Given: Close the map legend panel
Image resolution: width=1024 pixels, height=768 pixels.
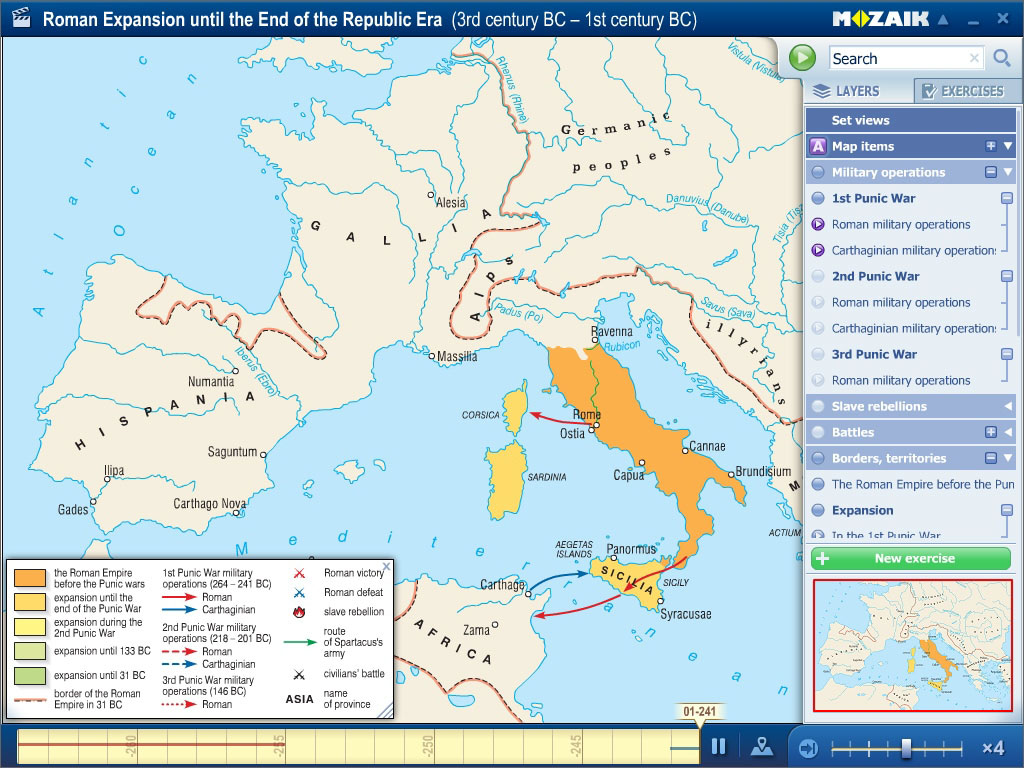Looking at the screenshot, I should (x=386, y=566).
